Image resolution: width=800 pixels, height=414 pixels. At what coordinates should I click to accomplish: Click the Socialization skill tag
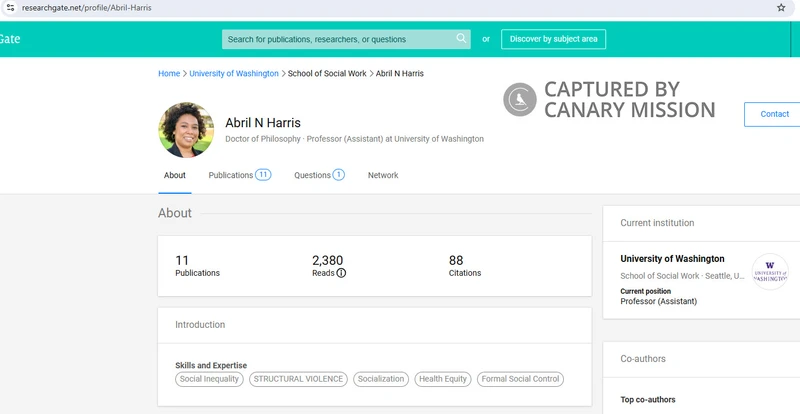click(381, 379)
